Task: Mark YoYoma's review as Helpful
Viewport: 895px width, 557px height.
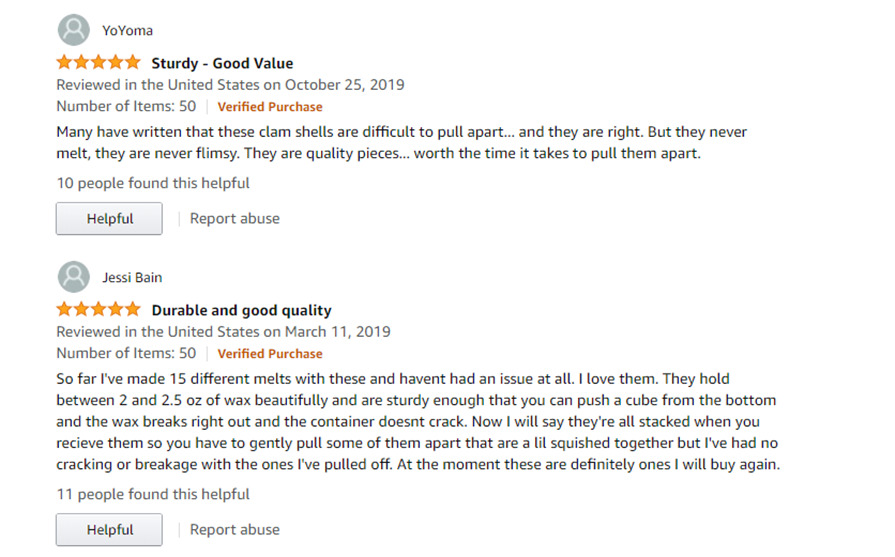Action: [109, 219]
